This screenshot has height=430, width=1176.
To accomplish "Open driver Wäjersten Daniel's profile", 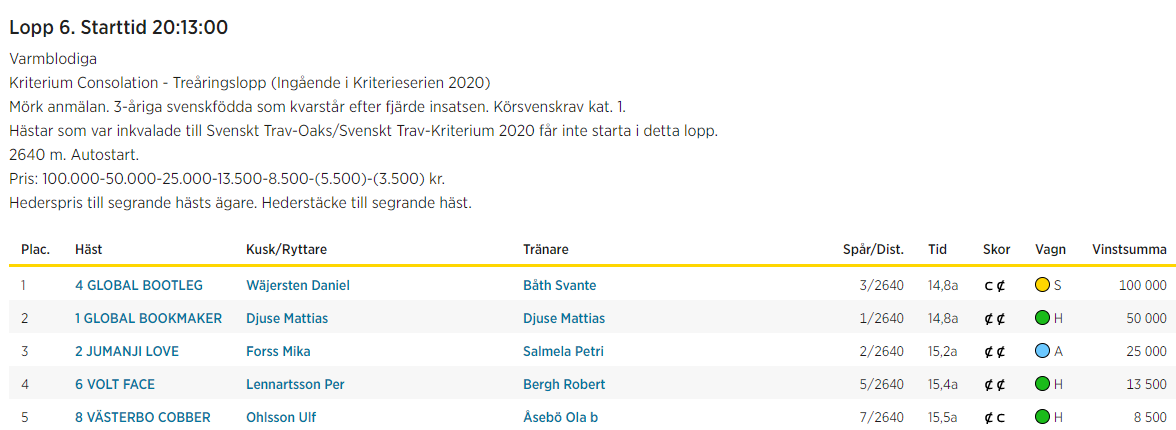I will 298,285.
